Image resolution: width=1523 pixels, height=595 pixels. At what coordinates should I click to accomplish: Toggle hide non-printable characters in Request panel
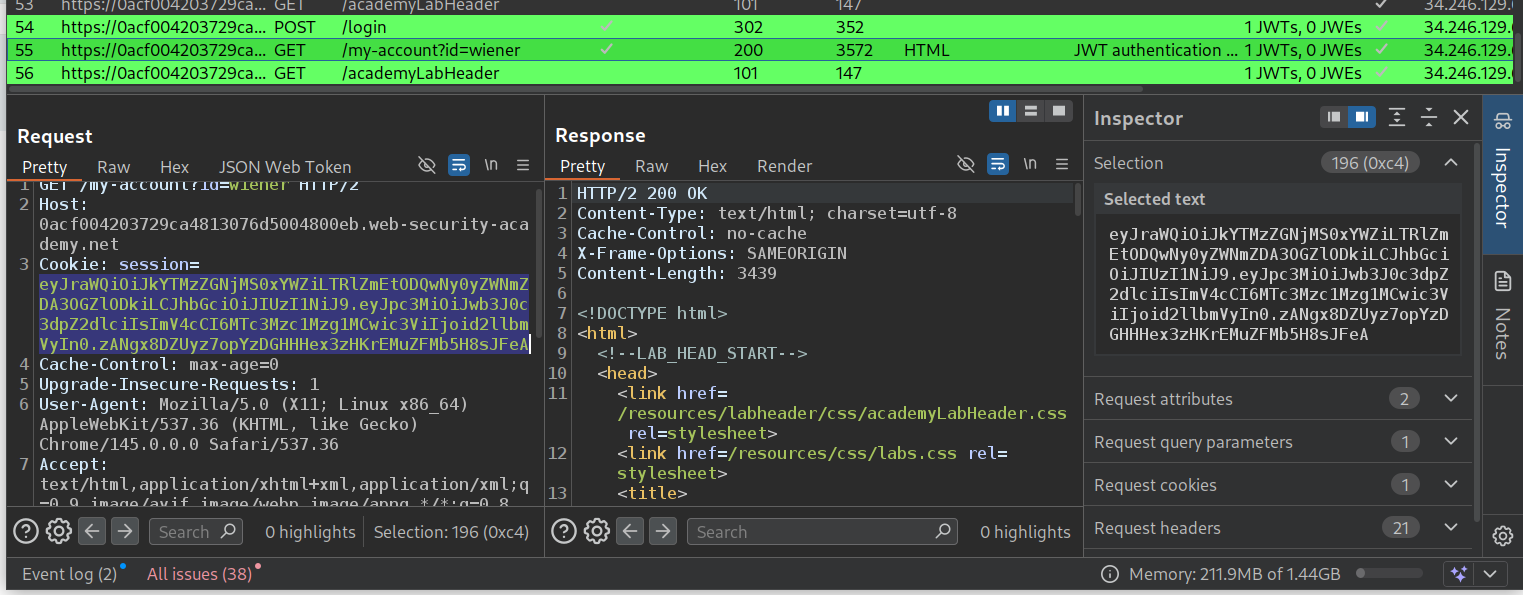click(x=427, y=165)
